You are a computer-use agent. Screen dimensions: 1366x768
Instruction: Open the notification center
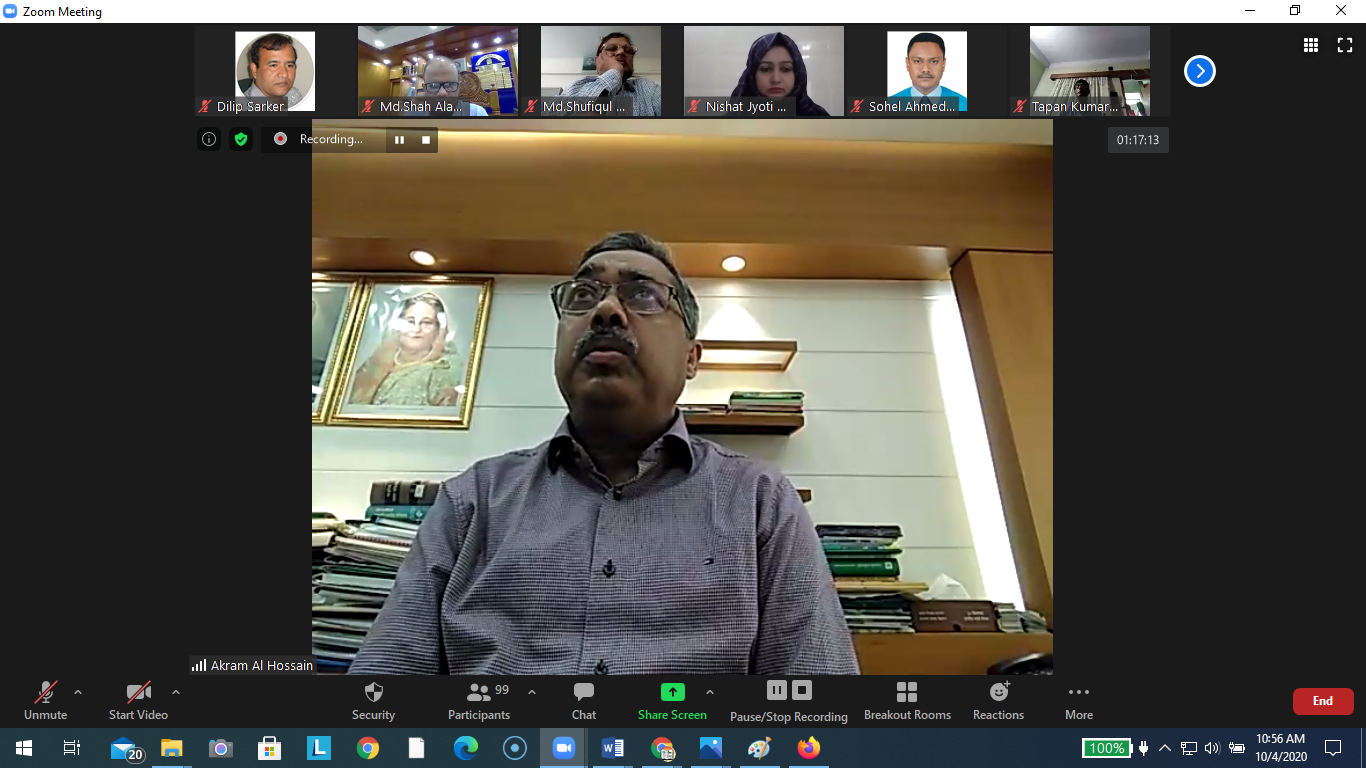(1333, 748)
